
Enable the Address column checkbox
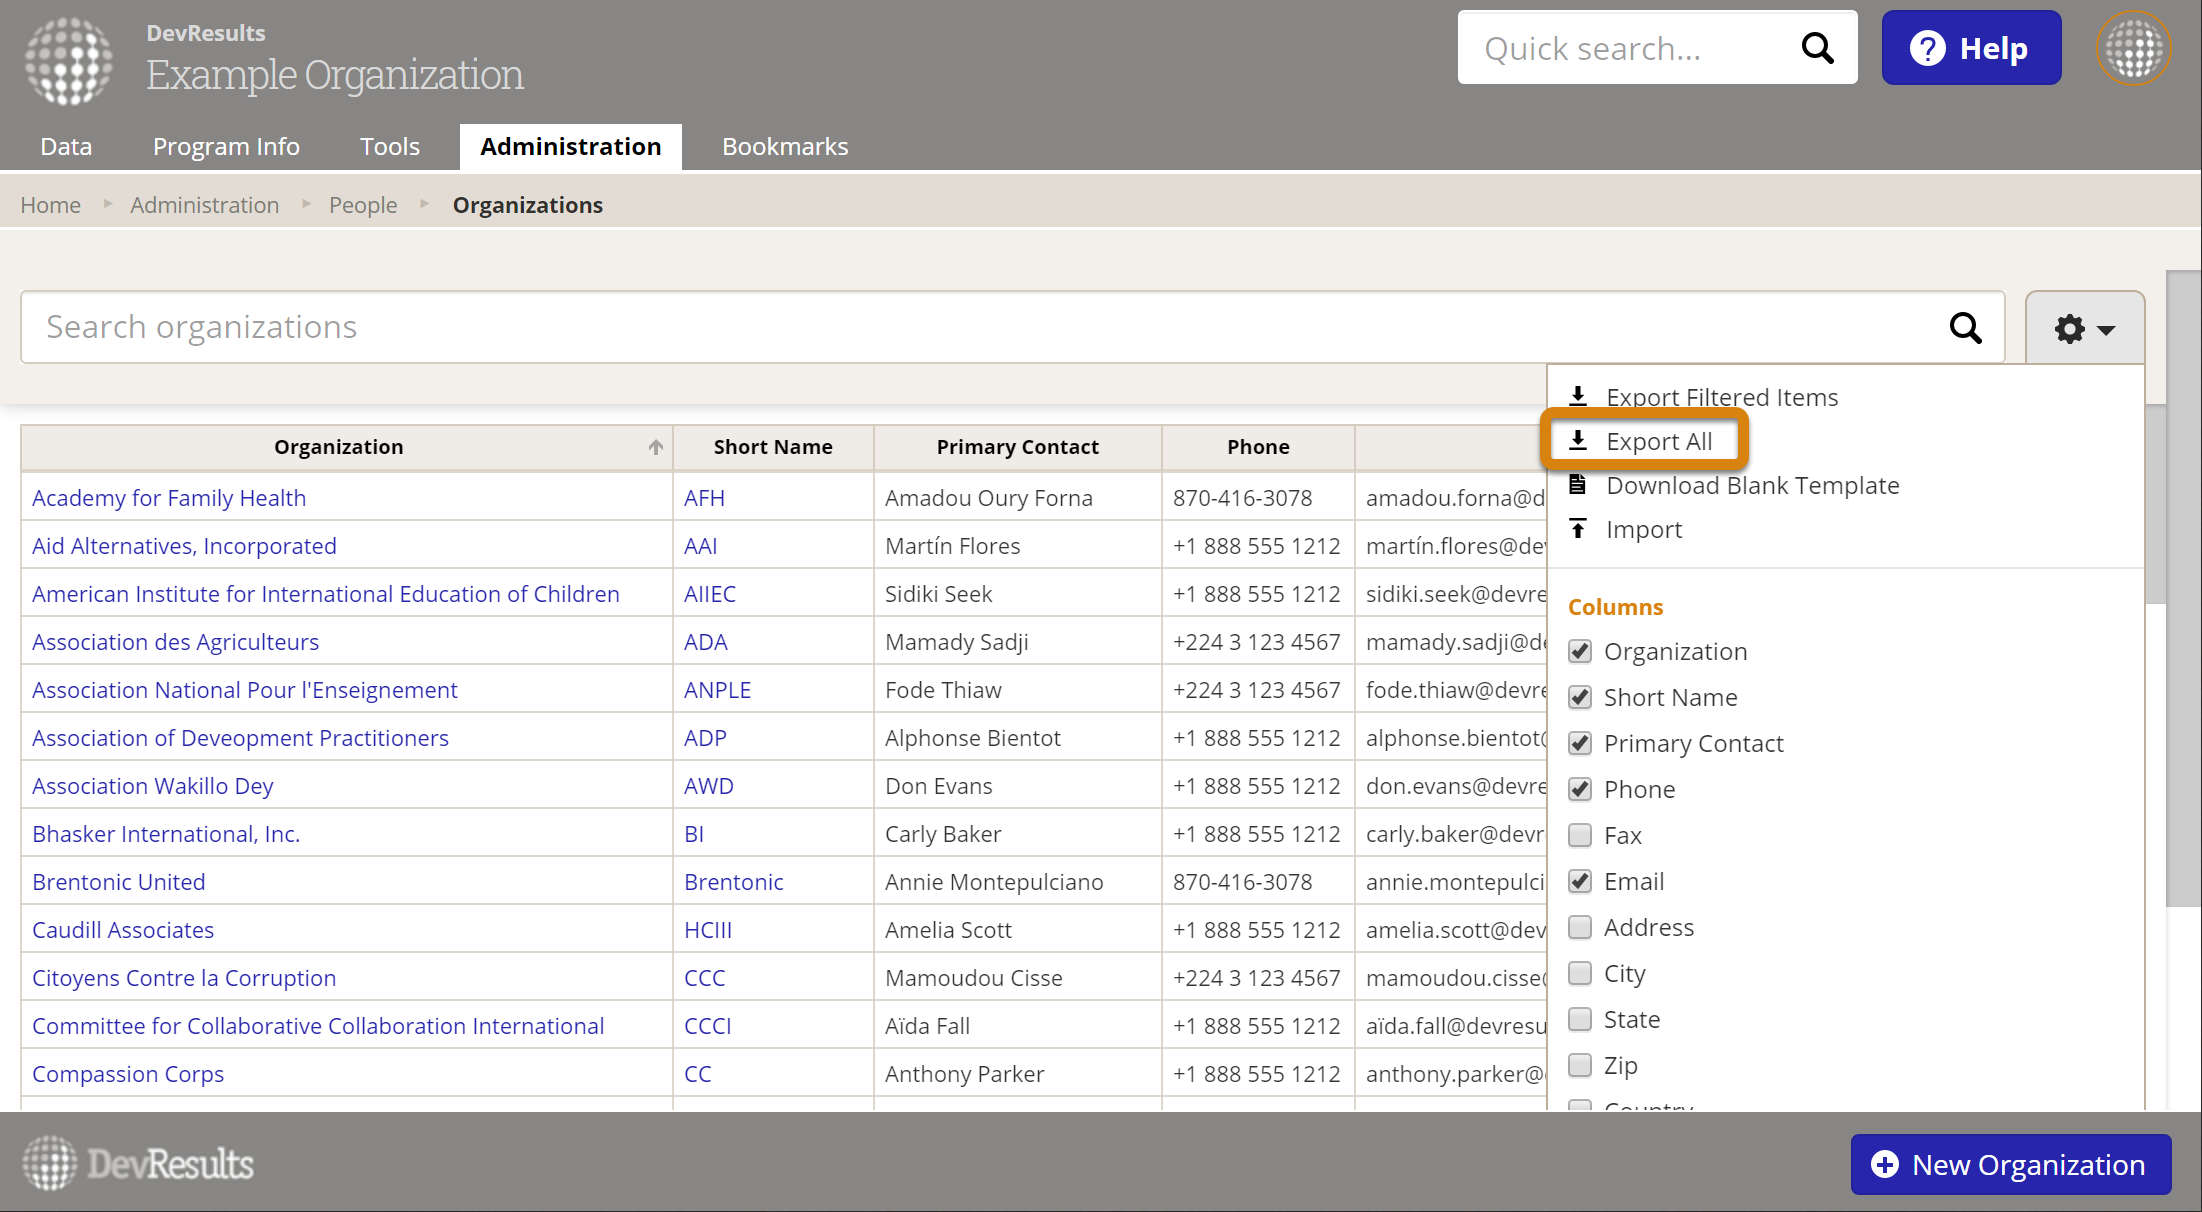click(x=1580, y=927)
